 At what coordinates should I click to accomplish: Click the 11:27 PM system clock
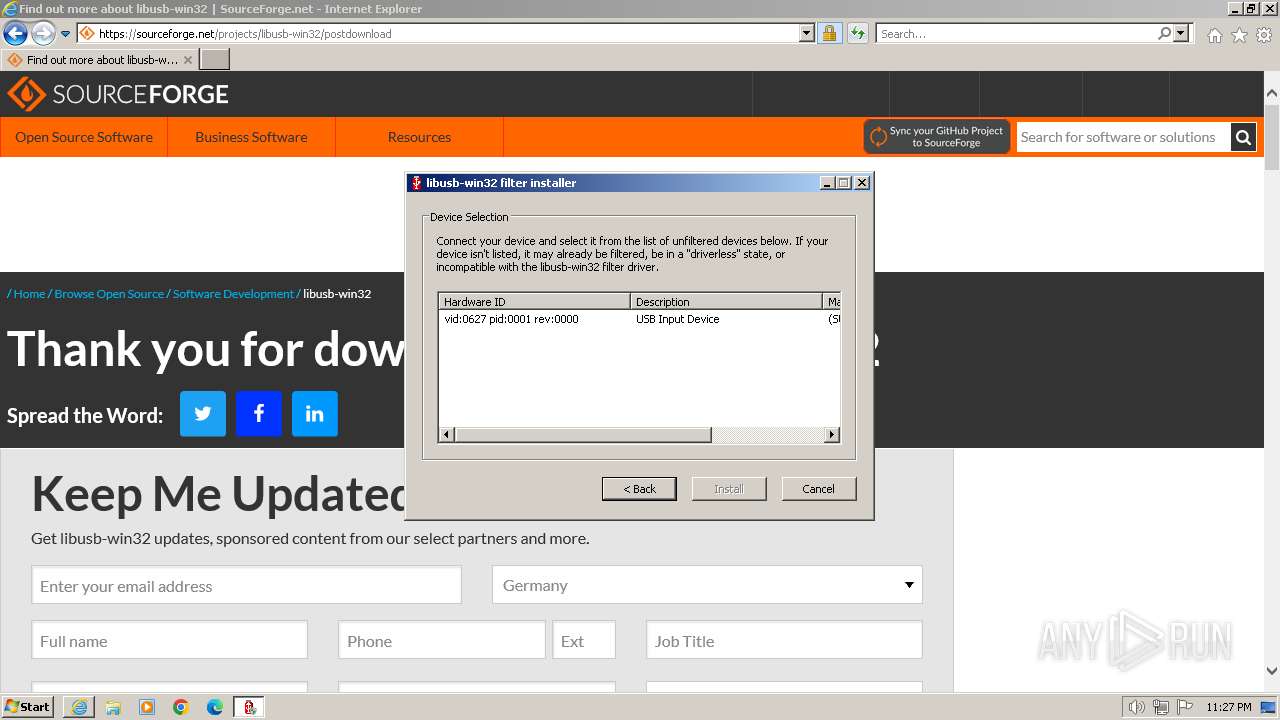[x=1228, y=707]
